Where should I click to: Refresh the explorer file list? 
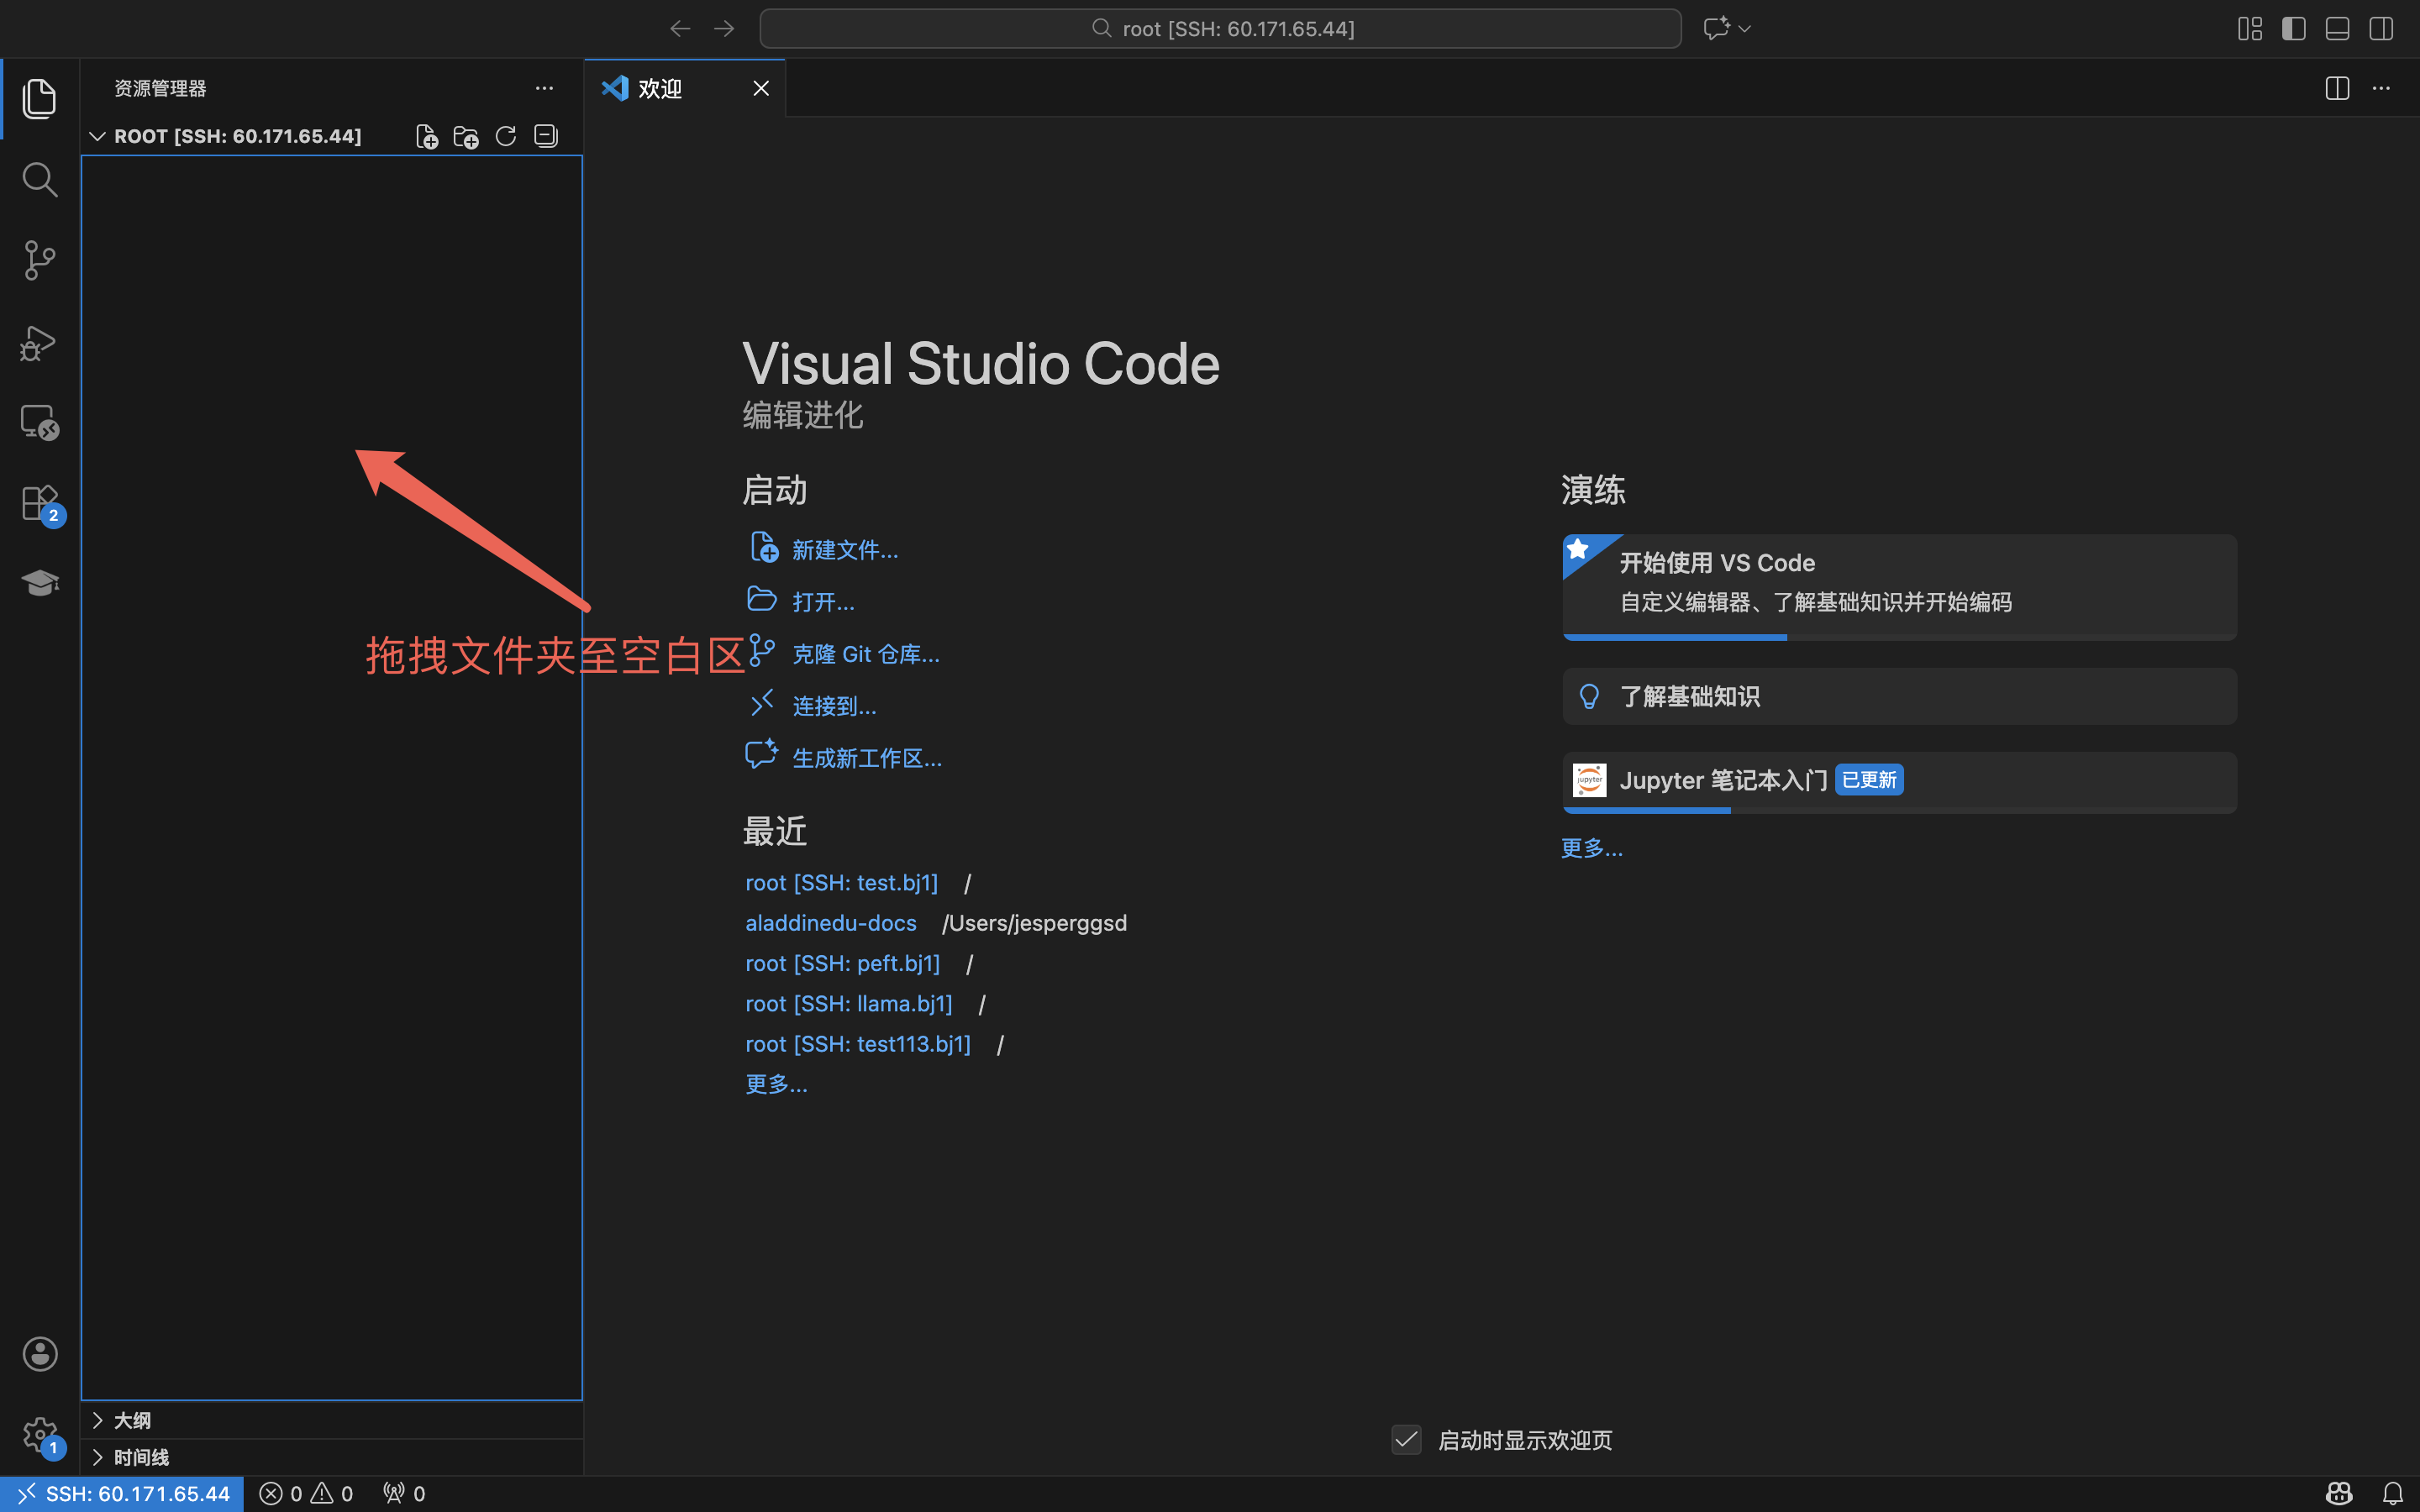[x=506, y=137]
